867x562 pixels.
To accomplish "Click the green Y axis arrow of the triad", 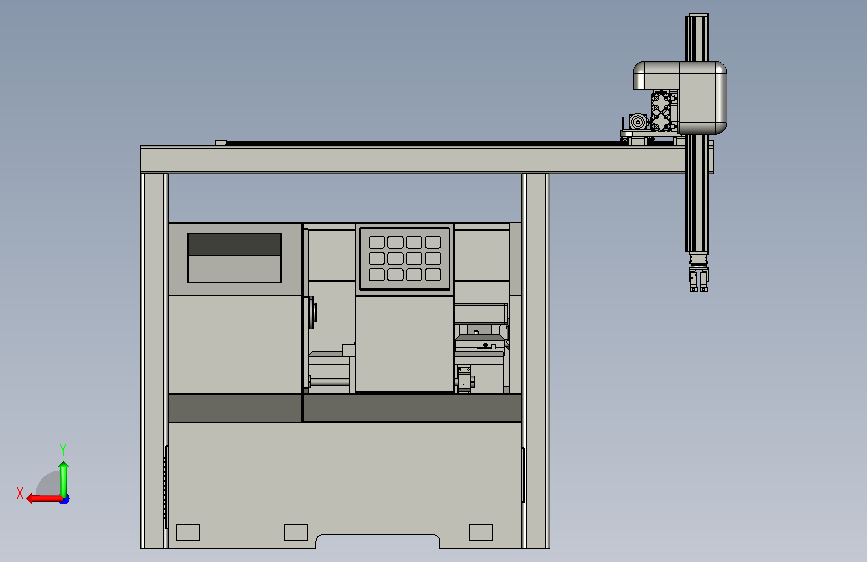I will tap(64, 479).
